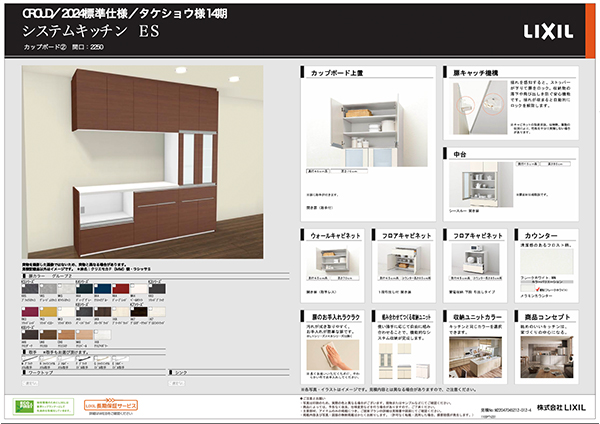600x424 pixels.
Task: Select the first black bar handle thumbnail
Action: point(30,359)
